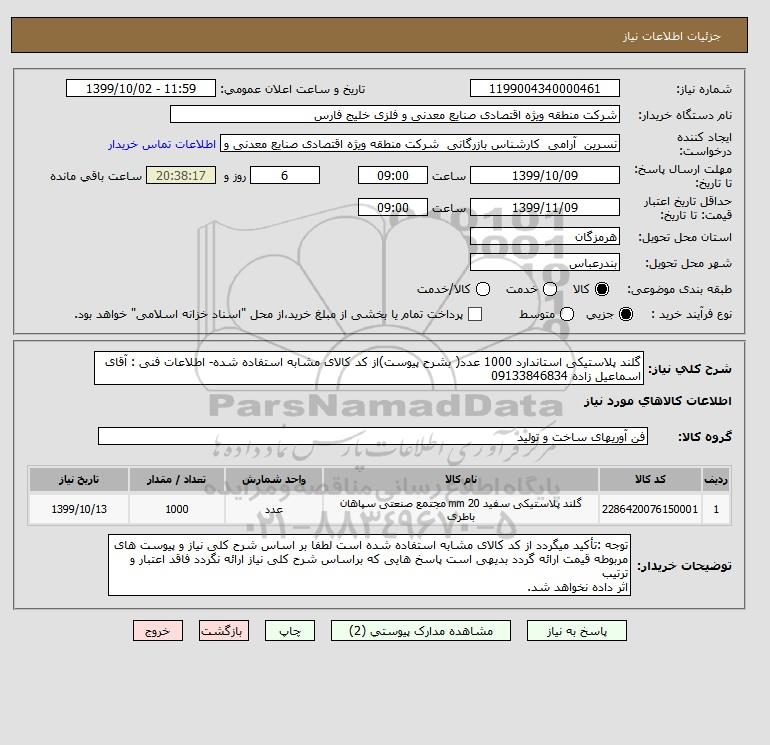Click the توضیحات خریدار label
770x745 pixels.
684,566
